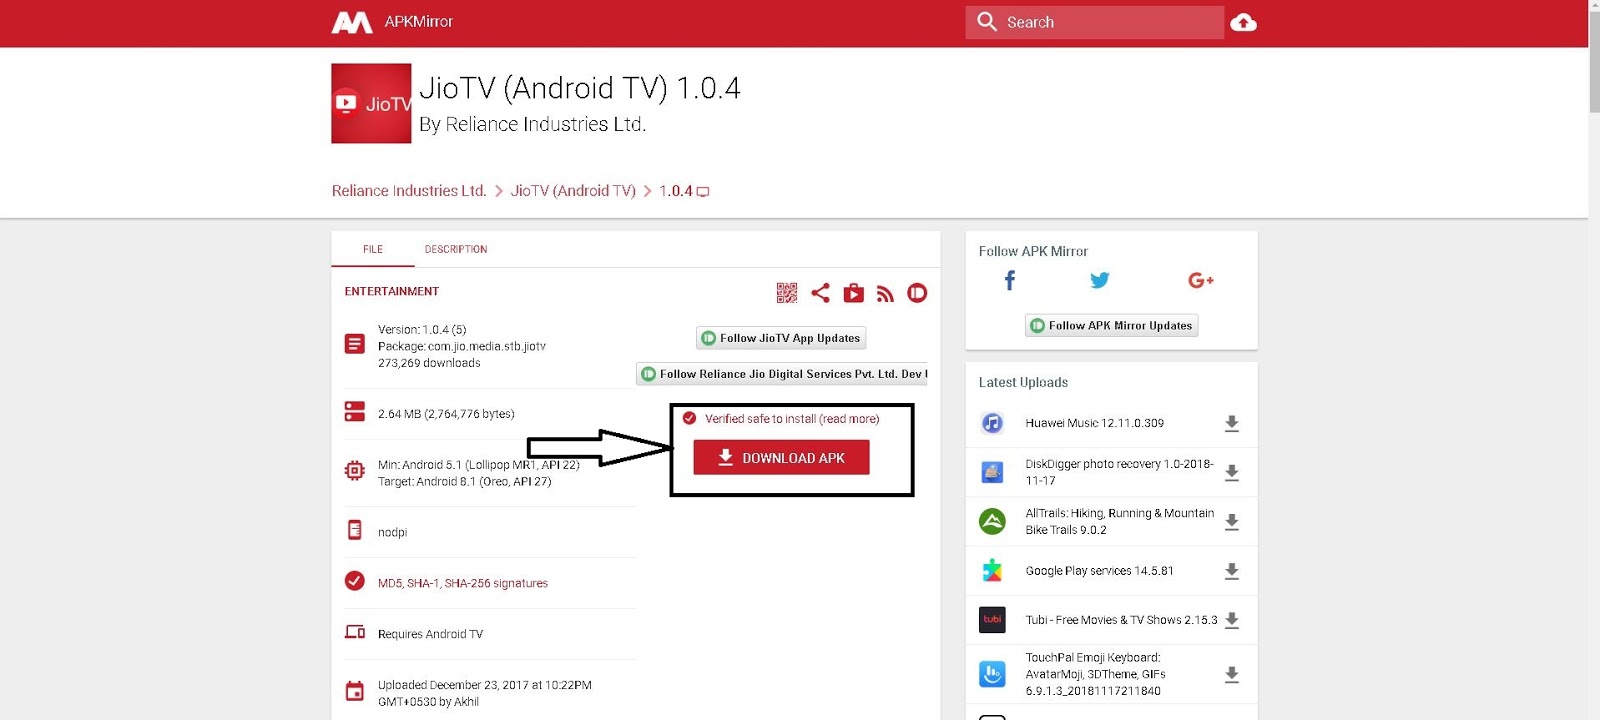Download TouchPal Emoji Keyboard
Viewport: 1600px width, 720px height.
coord(1232,675)
